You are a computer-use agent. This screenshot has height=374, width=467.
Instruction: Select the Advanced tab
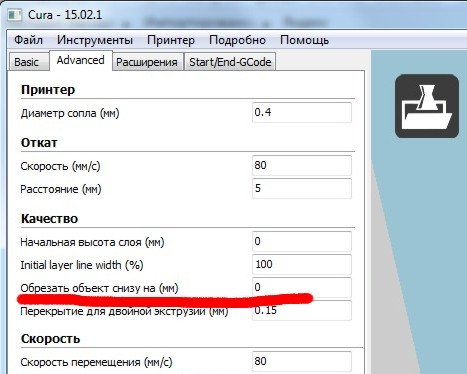(x=81, y=60)
